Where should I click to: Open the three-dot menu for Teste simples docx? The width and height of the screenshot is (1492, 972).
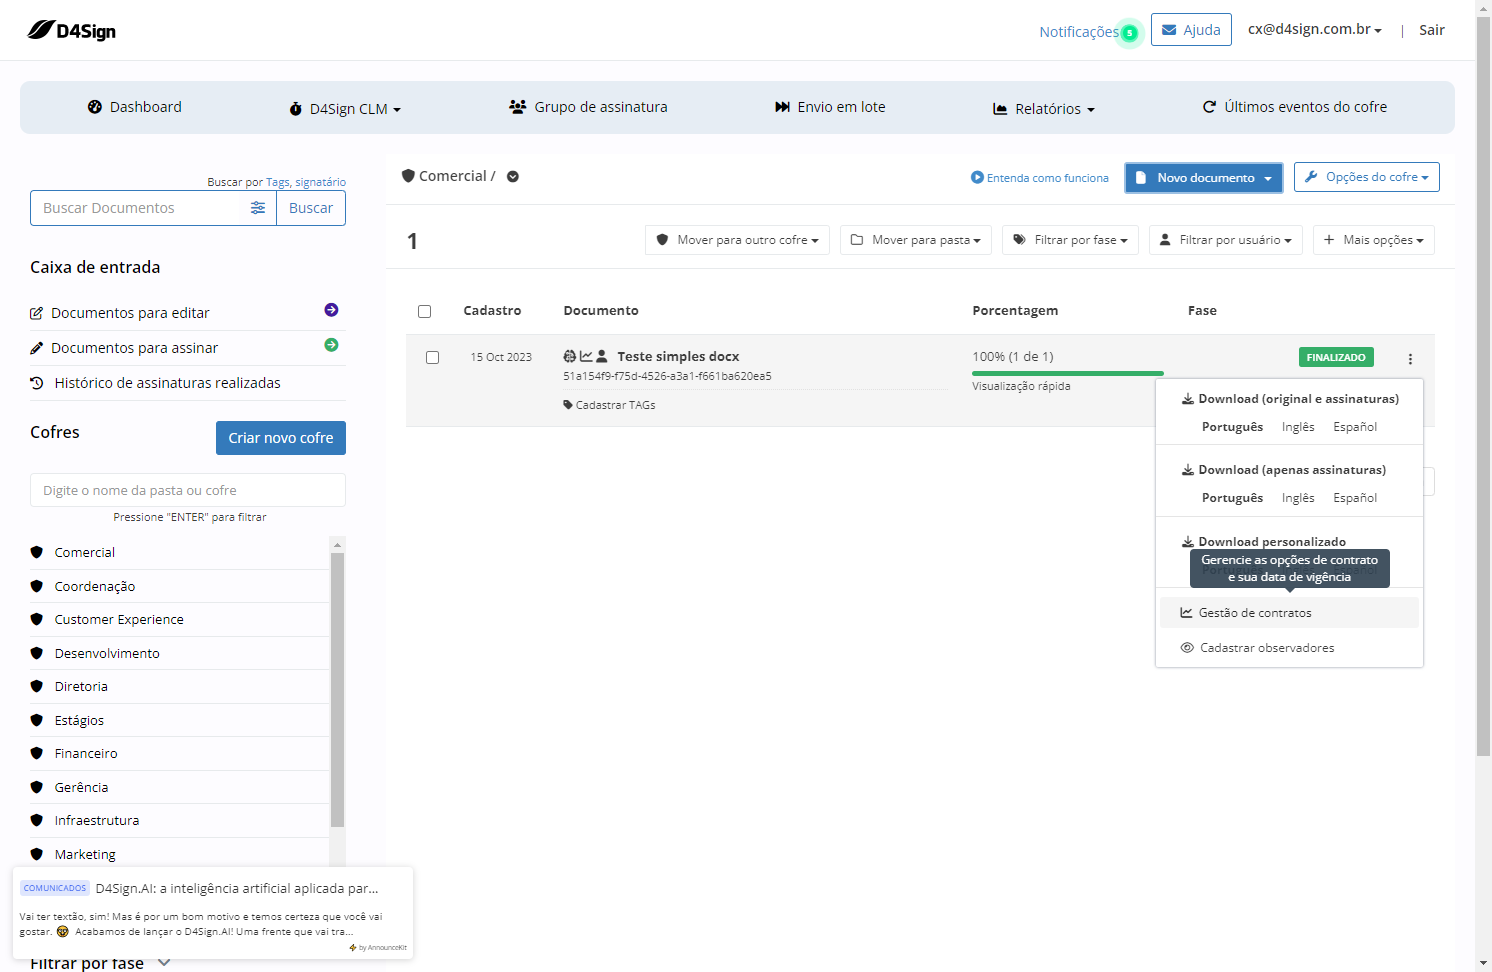[x=1410, y=359]
